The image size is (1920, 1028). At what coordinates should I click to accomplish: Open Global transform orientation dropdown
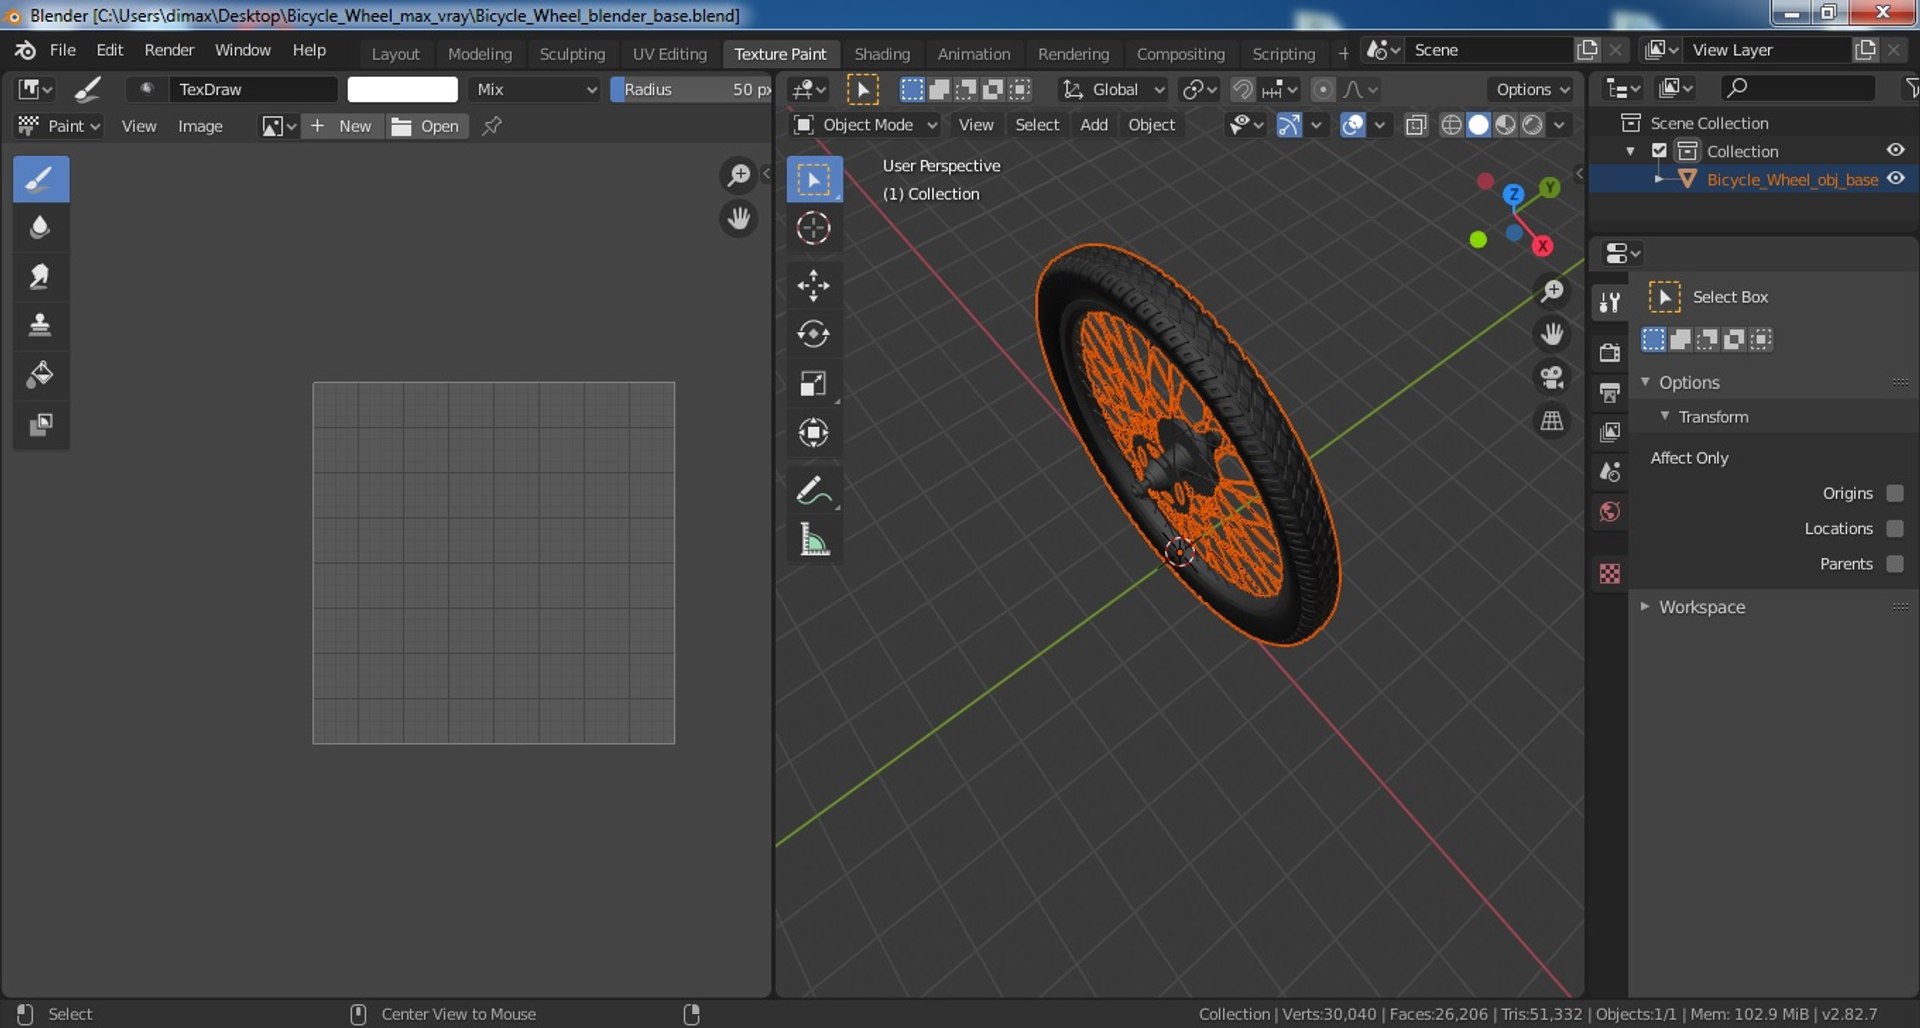(1113, 89)
